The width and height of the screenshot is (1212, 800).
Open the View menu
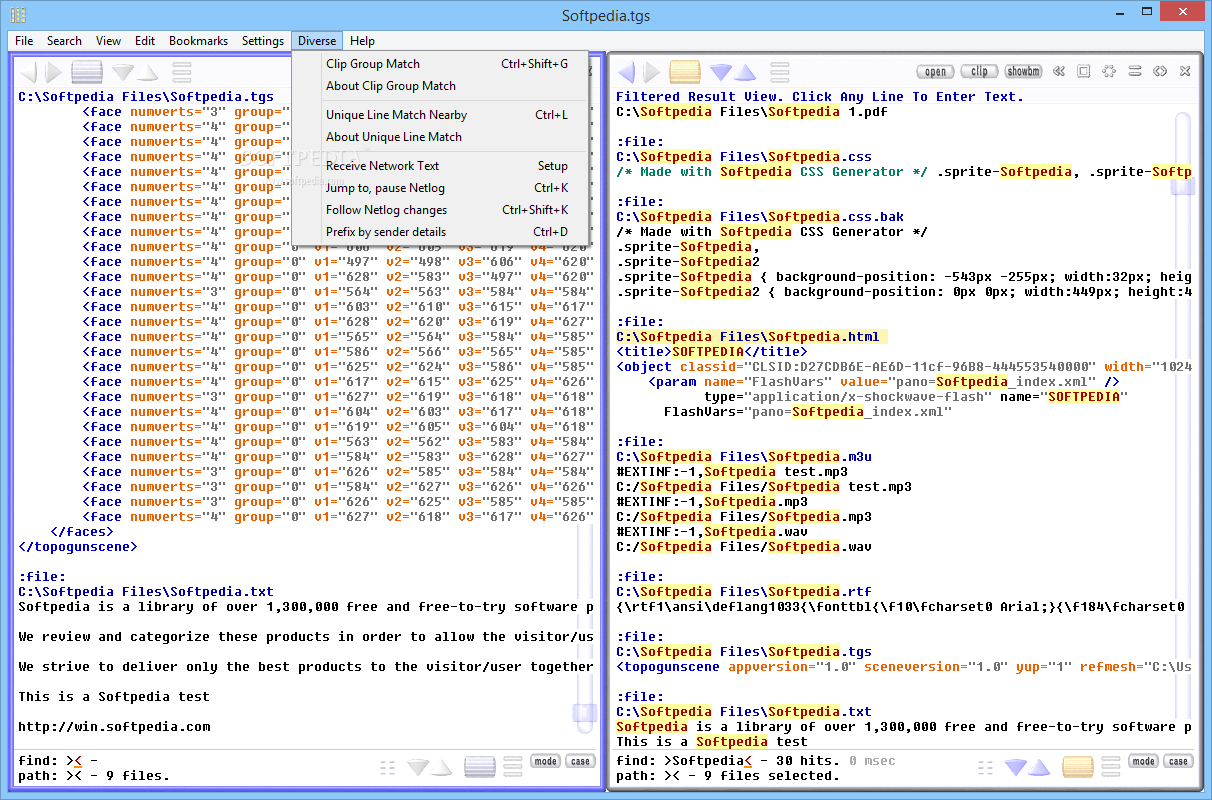click(x=108, y=41)
